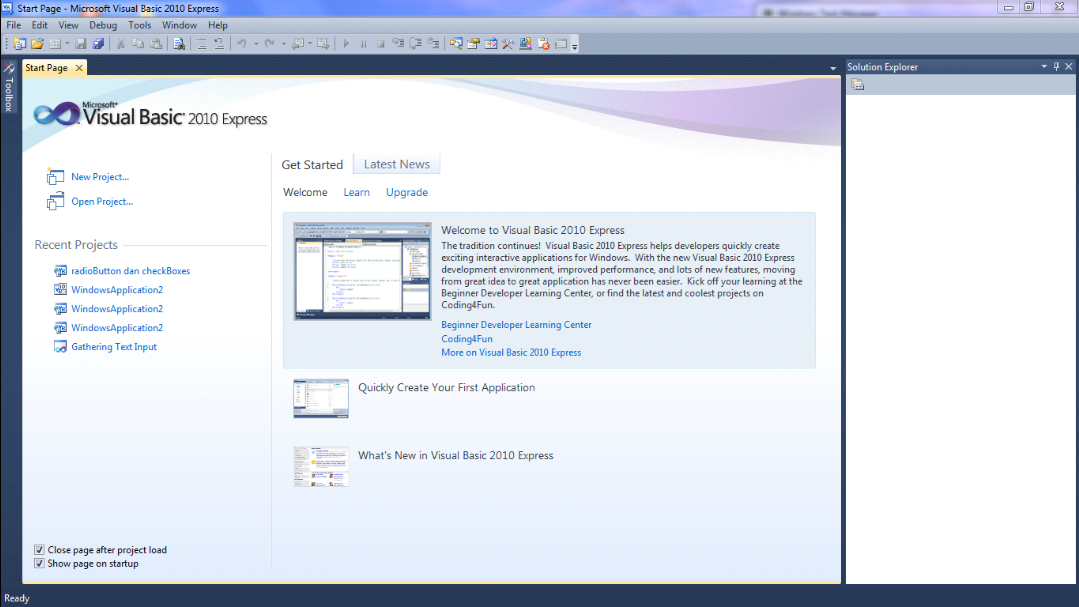Open the Window menu
1079x607 pixels.
pos(179,25)
